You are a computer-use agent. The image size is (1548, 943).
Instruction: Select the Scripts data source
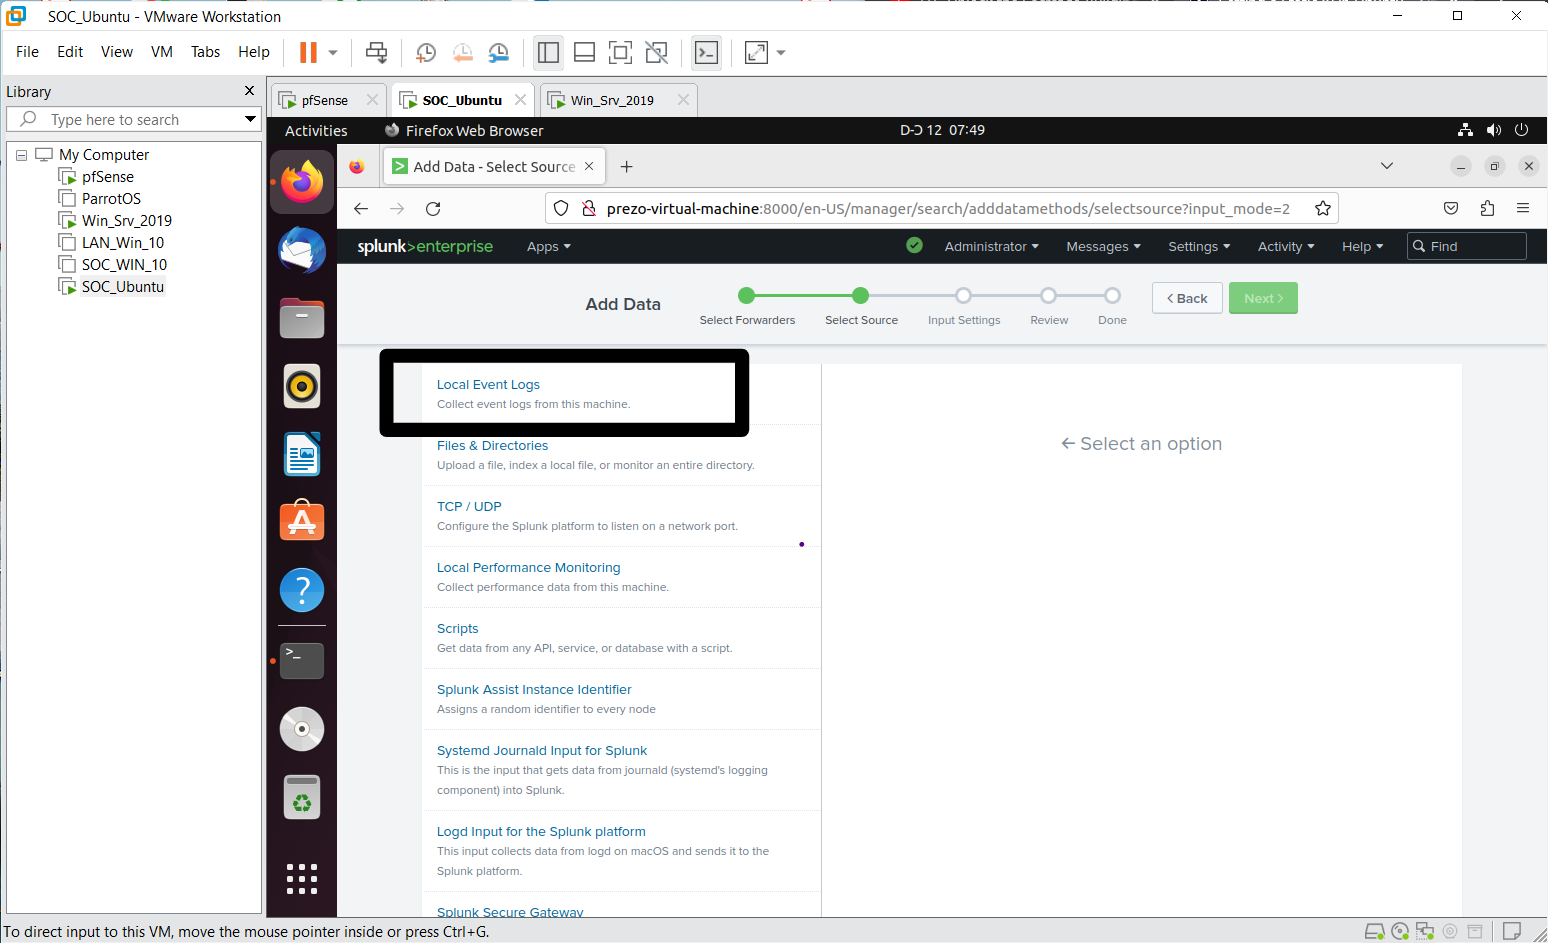coord(457,629)
